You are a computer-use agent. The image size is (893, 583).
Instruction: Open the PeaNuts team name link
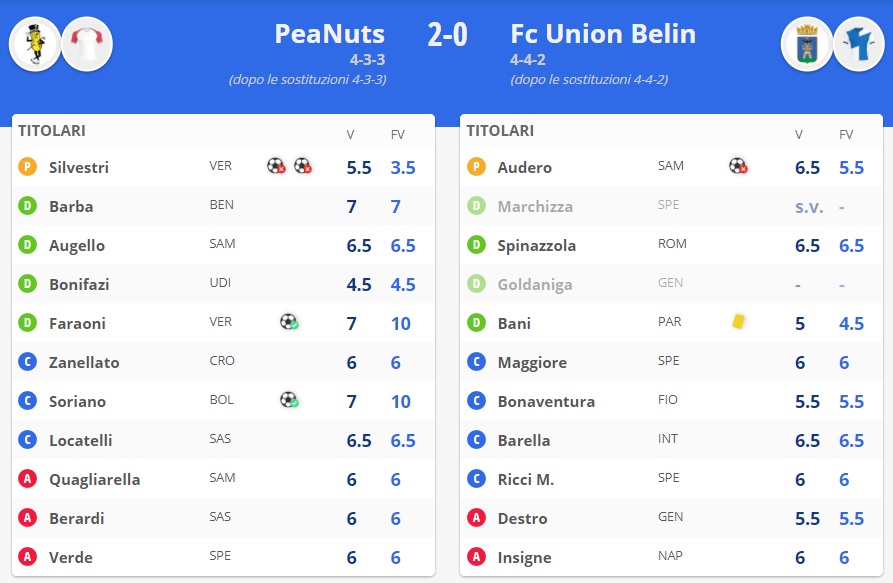click(329, 33)
